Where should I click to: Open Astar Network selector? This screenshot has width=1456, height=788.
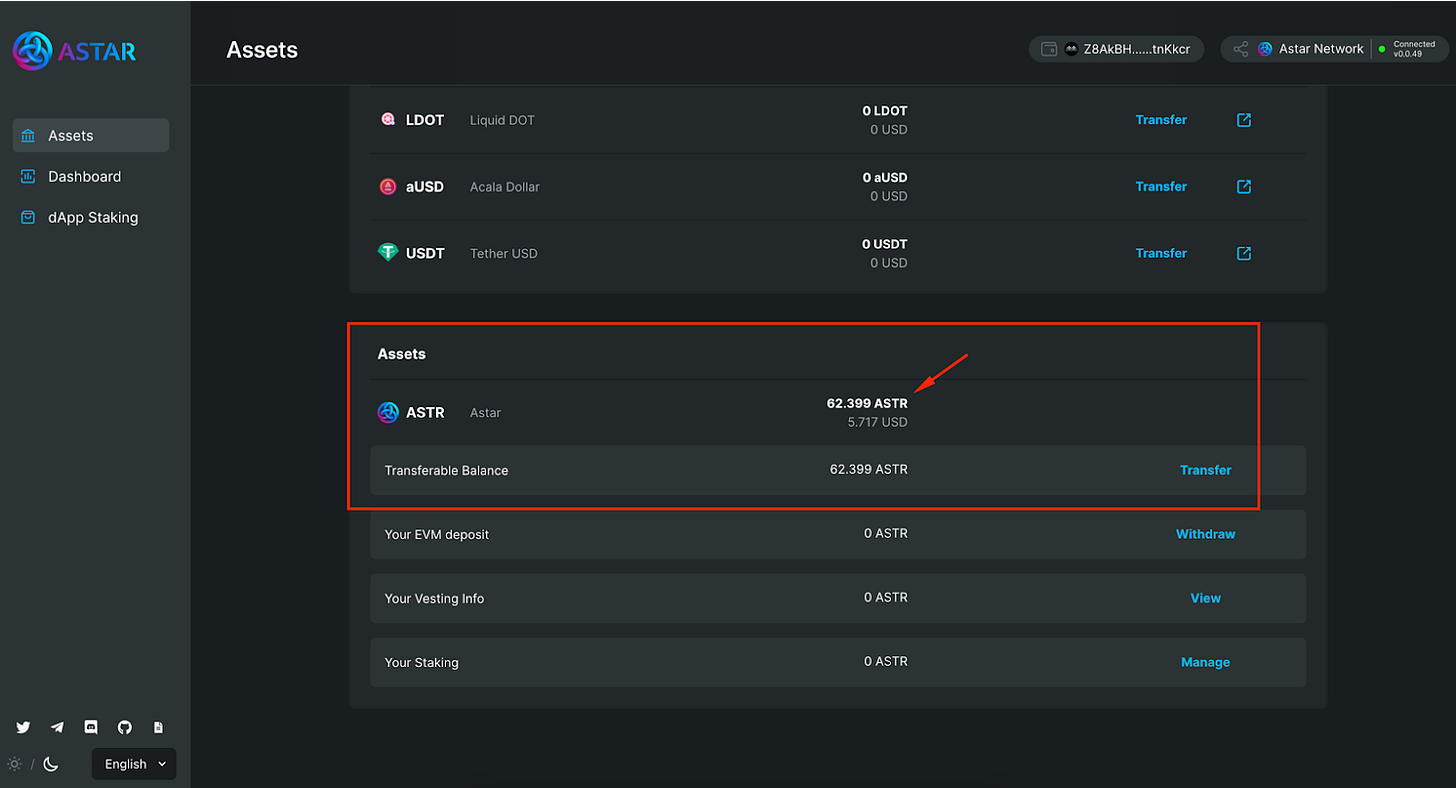click(x=1334, y=49)
